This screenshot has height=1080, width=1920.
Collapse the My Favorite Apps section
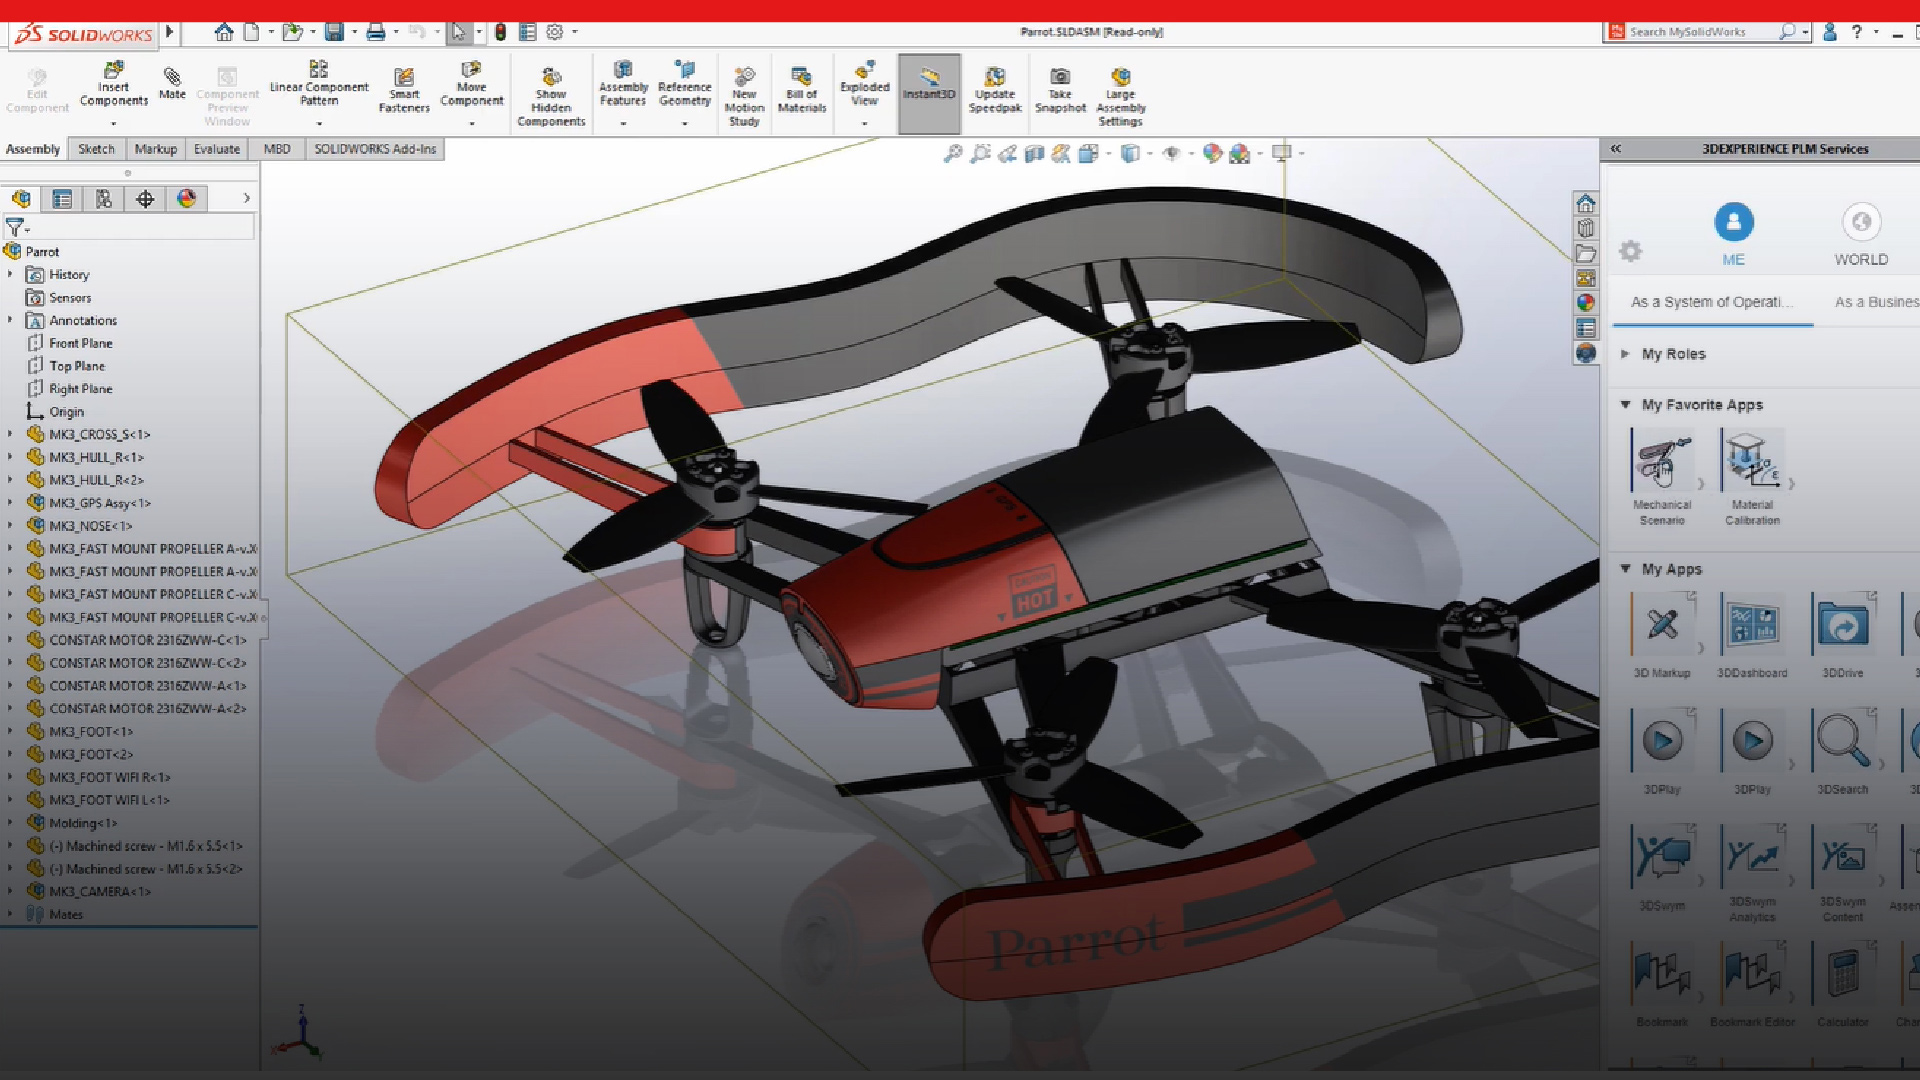tap(1625, 405)
